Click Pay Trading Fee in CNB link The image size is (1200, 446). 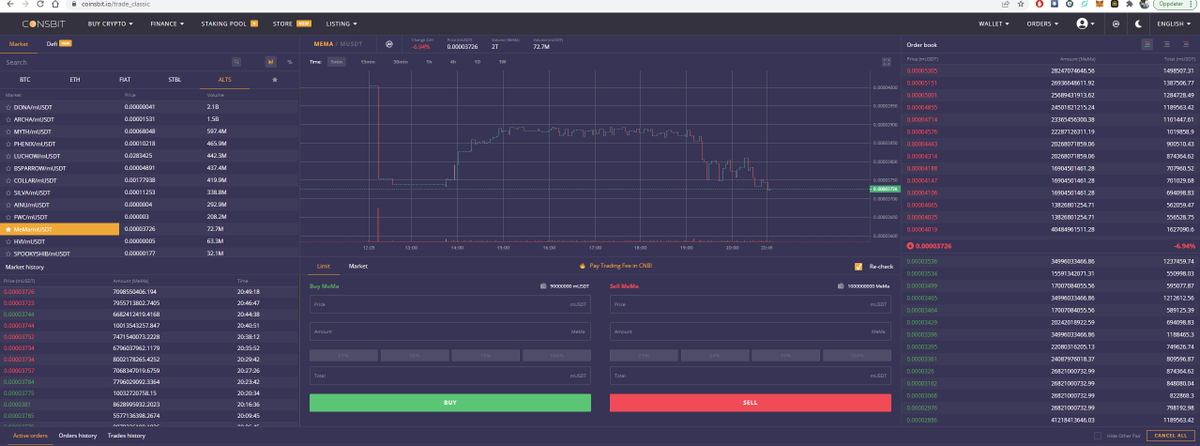(x=621, y=266)
